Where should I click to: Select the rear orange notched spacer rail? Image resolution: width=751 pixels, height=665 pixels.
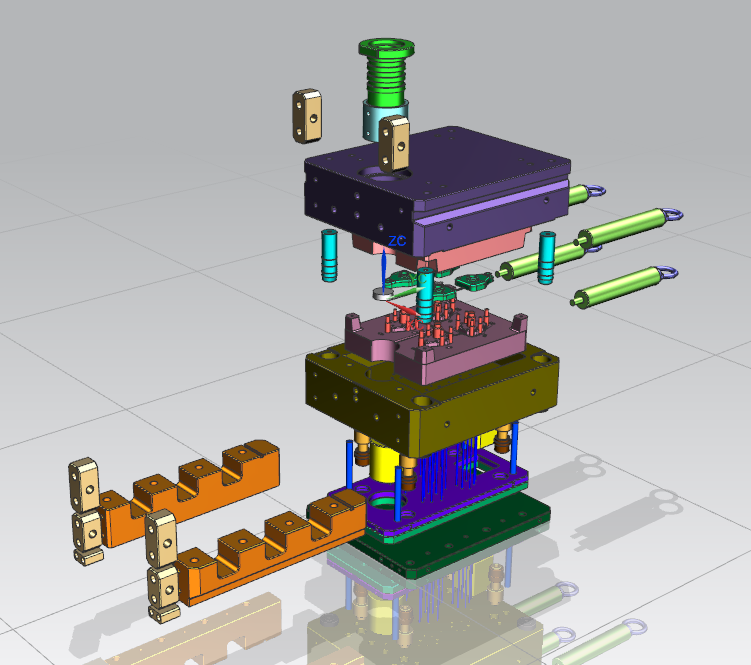189,491
